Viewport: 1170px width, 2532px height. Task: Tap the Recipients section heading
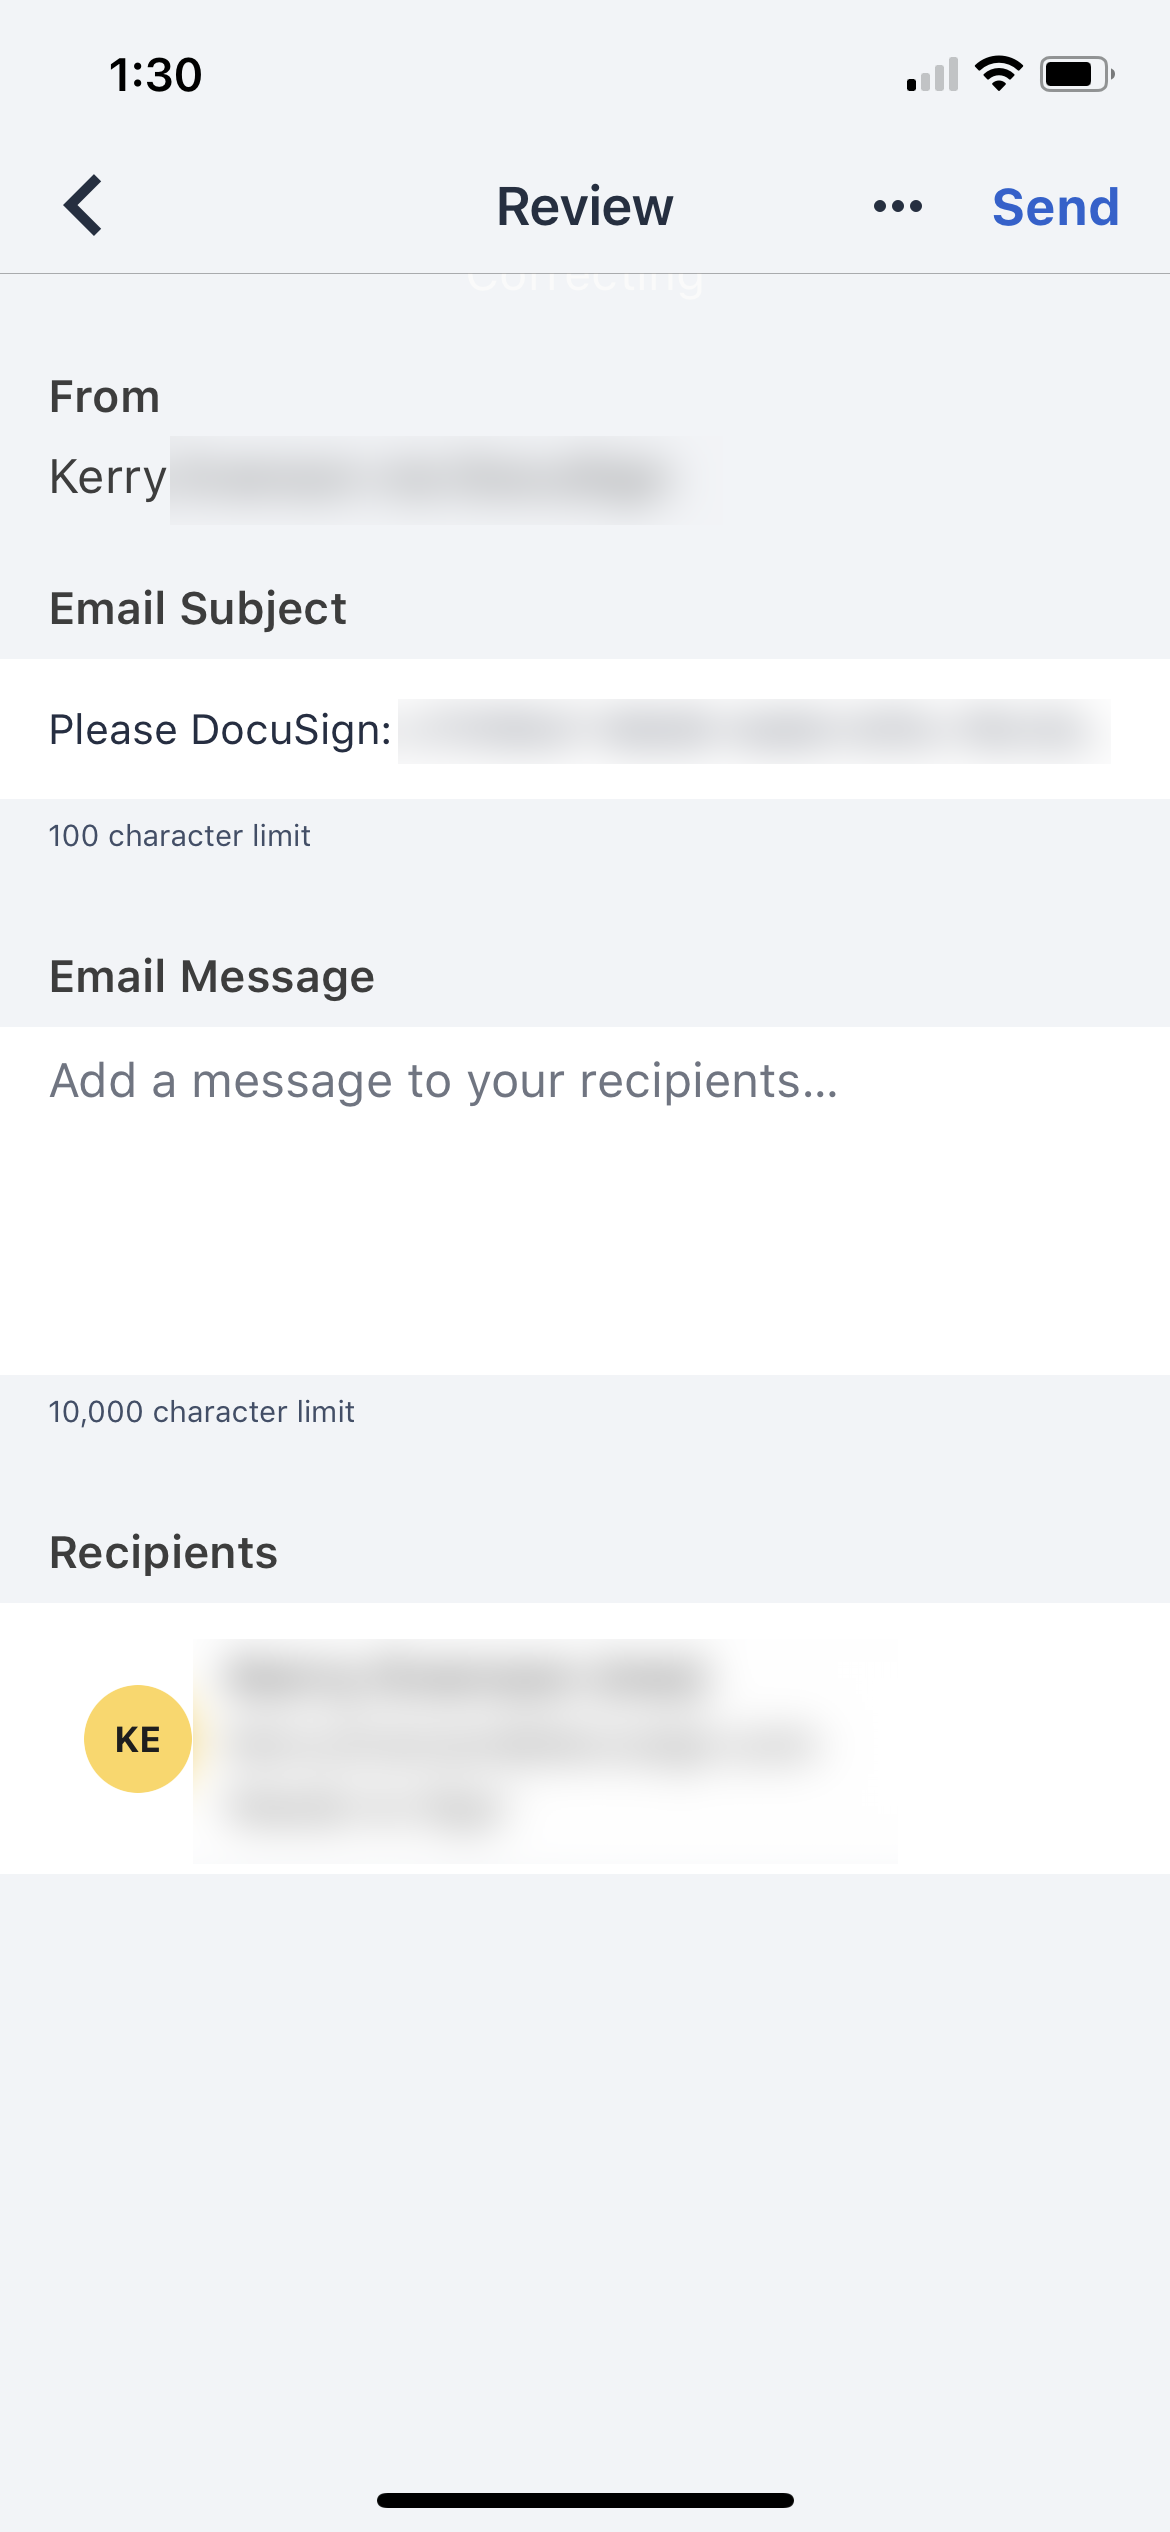pyautogui.click(x=164, y=1552)
